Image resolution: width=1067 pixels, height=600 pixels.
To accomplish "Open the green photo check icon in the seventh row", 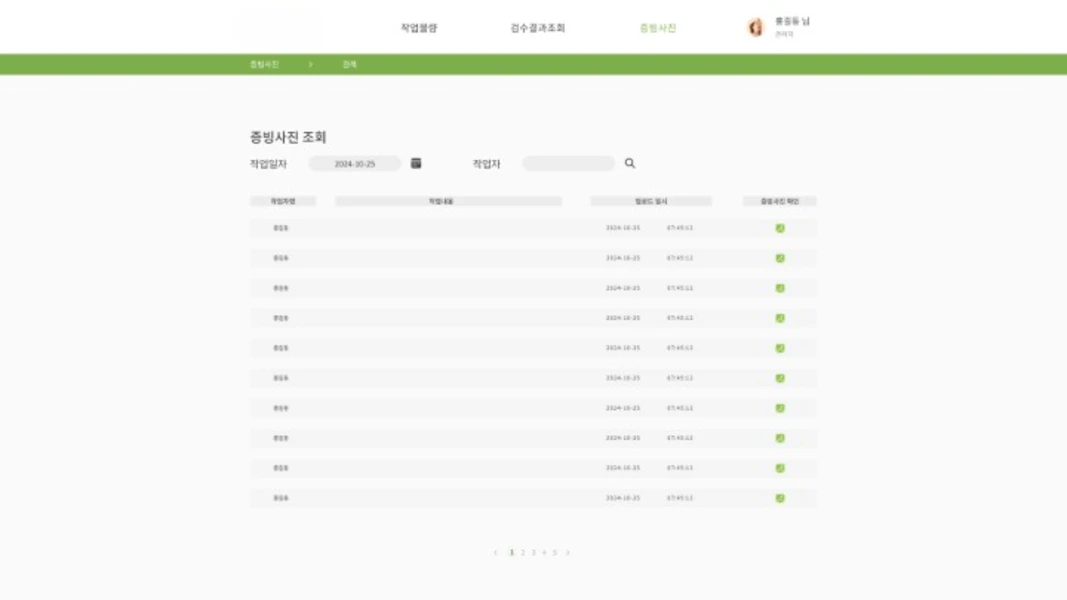I will [780, 408].
